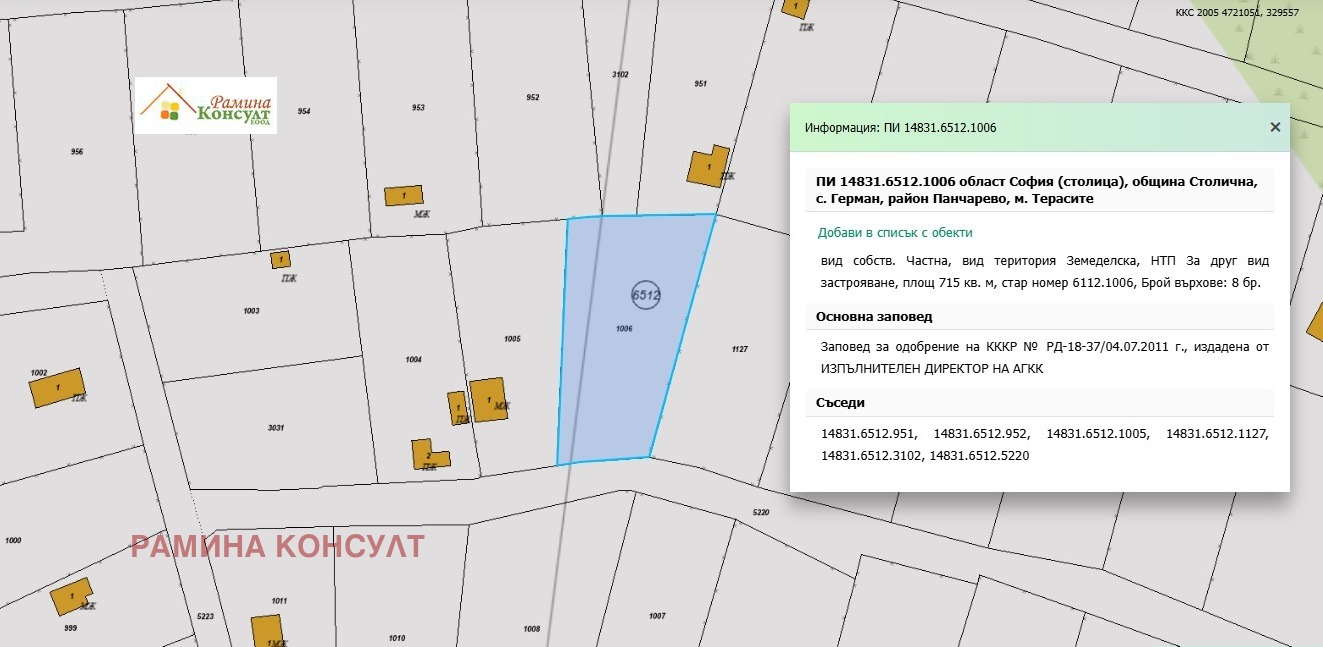Click the highlighted parcel 1006 label
The height and width of the screenshot is (647, 1323).
(624, 328)
